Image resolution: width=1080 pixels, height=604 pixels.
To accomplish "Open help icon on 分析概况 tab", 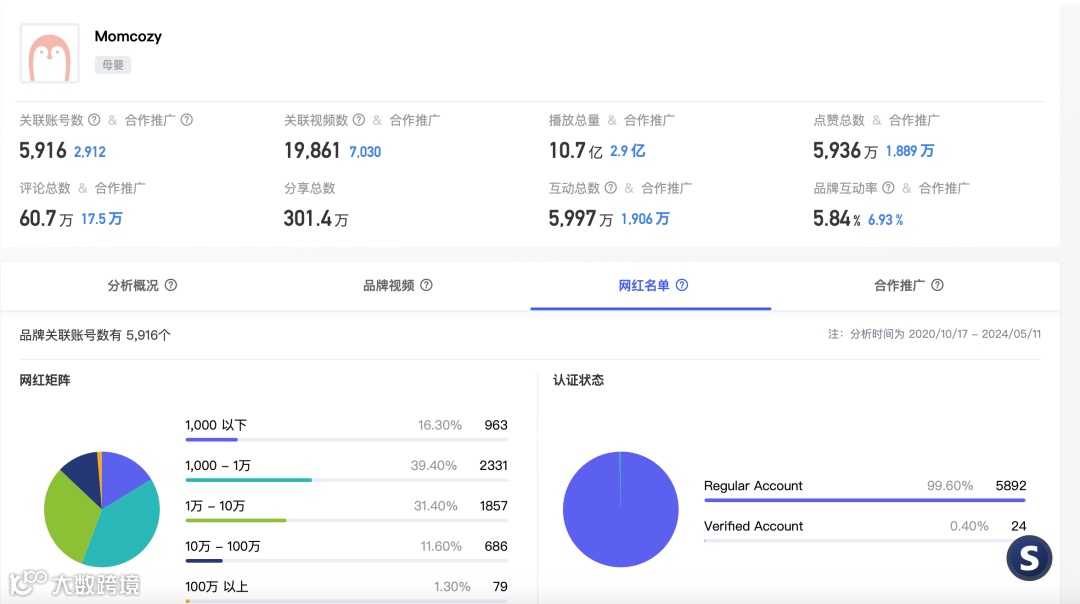I will (171, 285).
